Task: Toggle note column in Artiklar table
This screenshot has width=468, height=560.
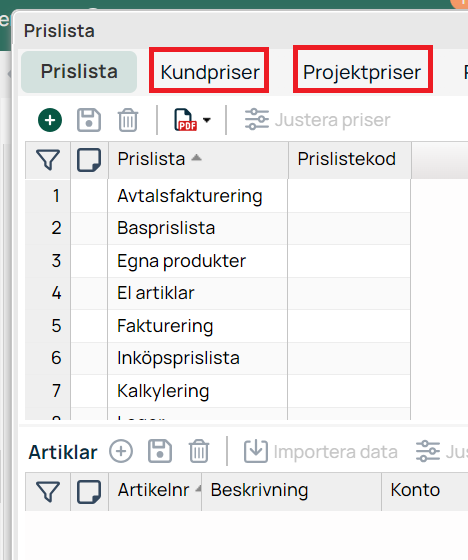Action: [89, 491]
